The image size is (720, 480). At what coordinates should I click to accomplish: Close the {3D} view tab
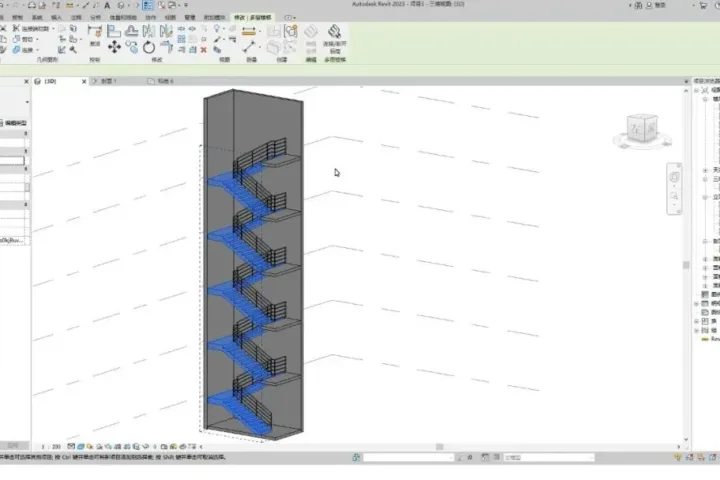tap(84, 81)
